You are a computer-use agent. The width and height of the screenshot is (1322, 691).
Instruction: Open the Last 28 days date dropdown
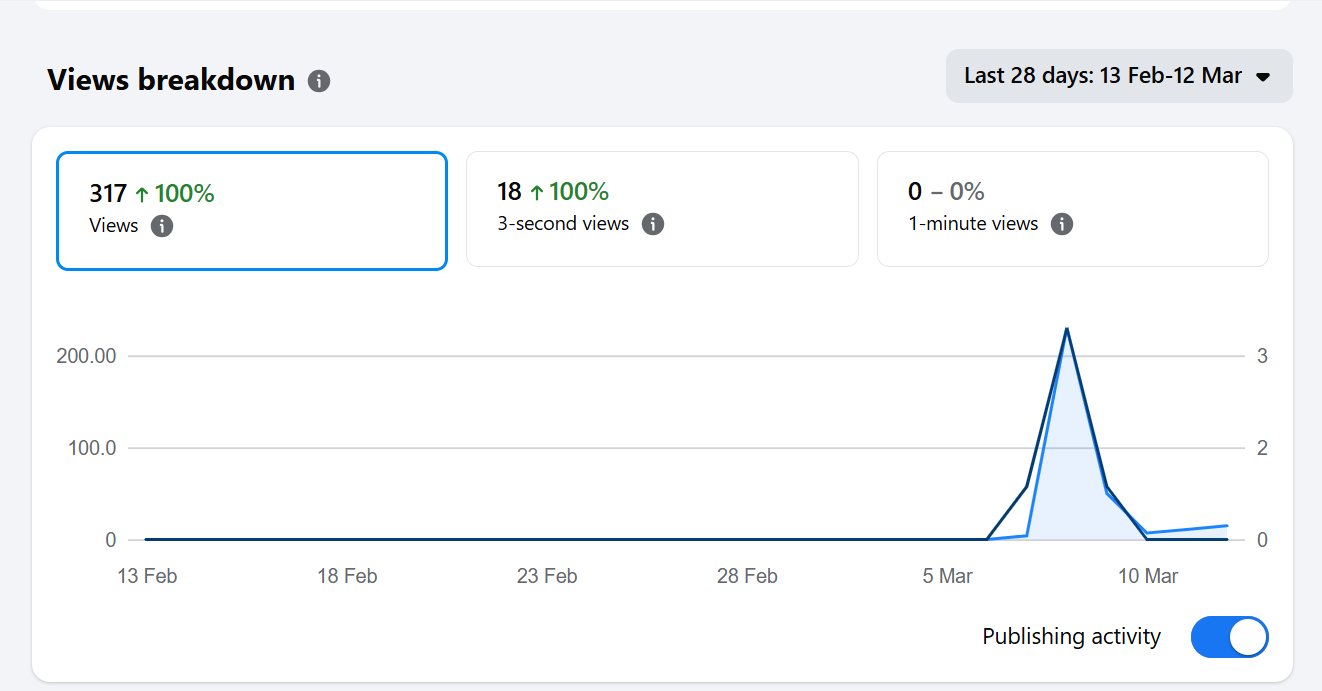pos(1118,76)
